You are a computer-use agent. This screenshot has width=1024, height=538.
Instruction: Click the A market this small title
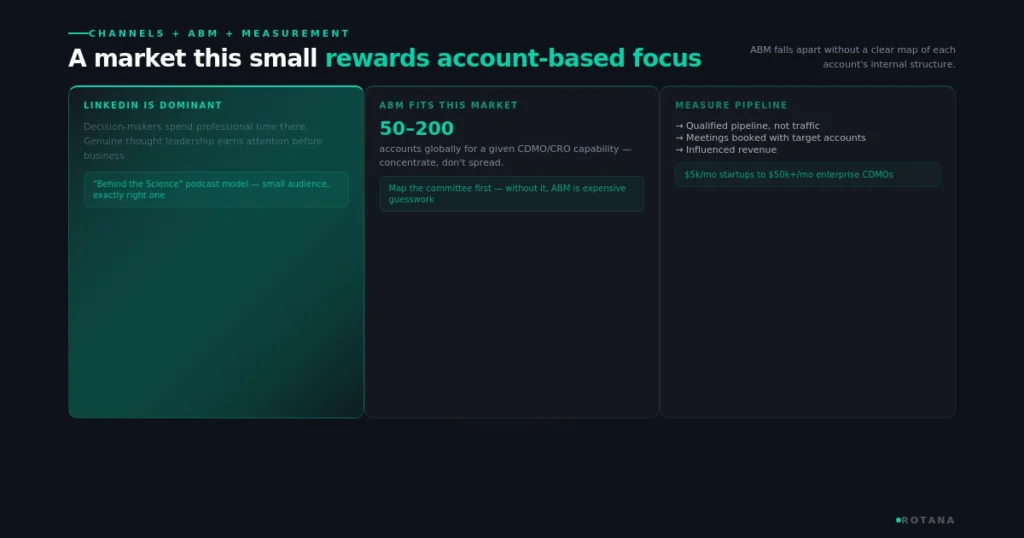[x=193, y=58]
